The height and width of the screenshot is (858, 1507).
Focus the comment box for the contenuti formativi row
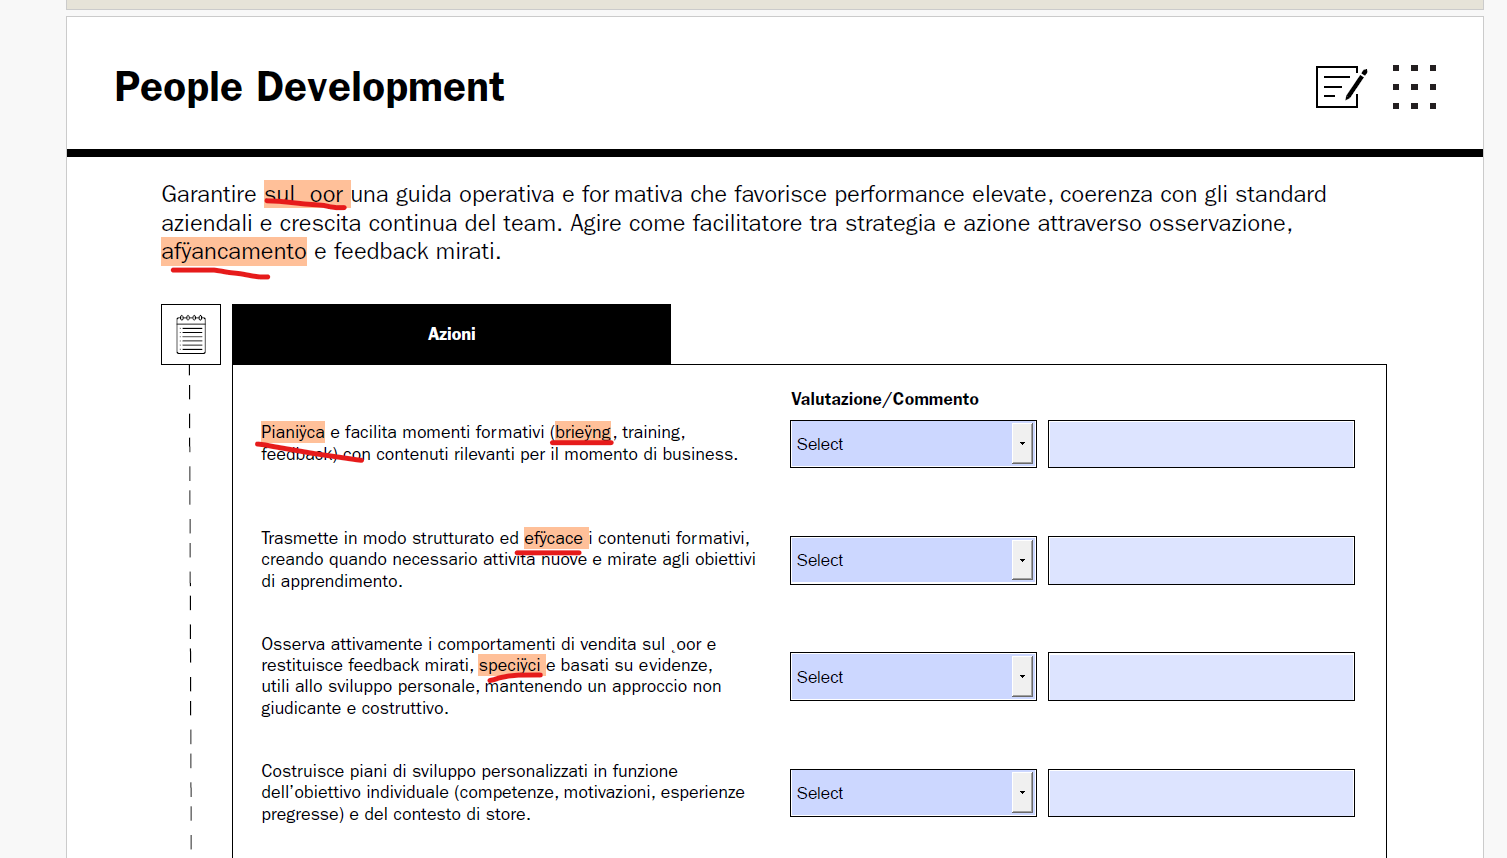(x=1201, y=560)
